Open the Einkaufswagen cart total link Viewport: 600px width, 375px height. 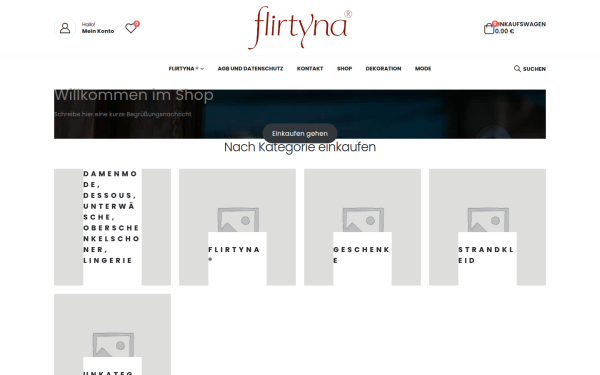(521, 28)
